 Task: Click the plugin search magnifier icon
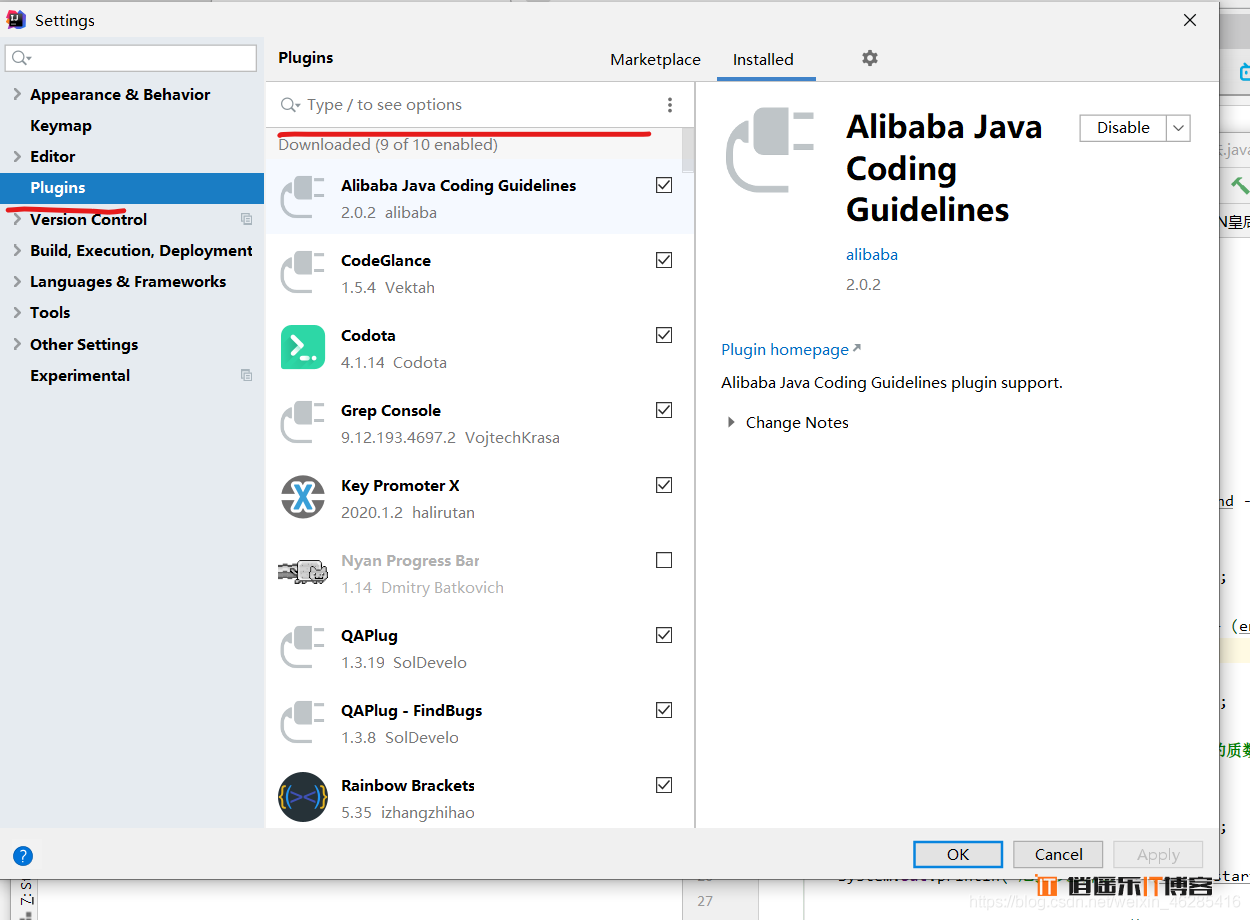290,105
